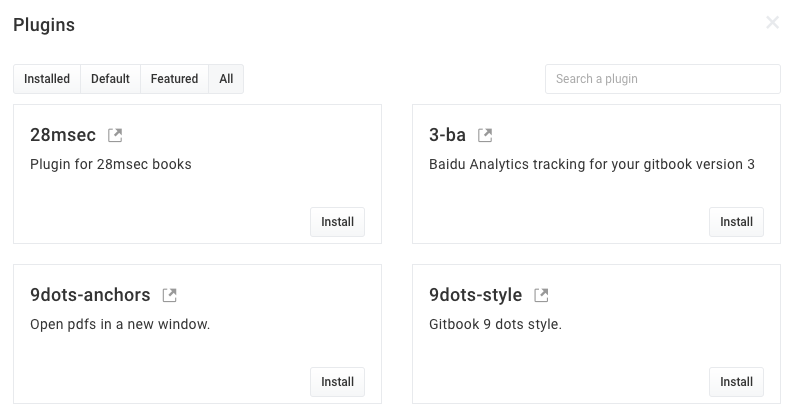Select the All plugins tab
Screen dimensions: 792x417
point(226,79)
